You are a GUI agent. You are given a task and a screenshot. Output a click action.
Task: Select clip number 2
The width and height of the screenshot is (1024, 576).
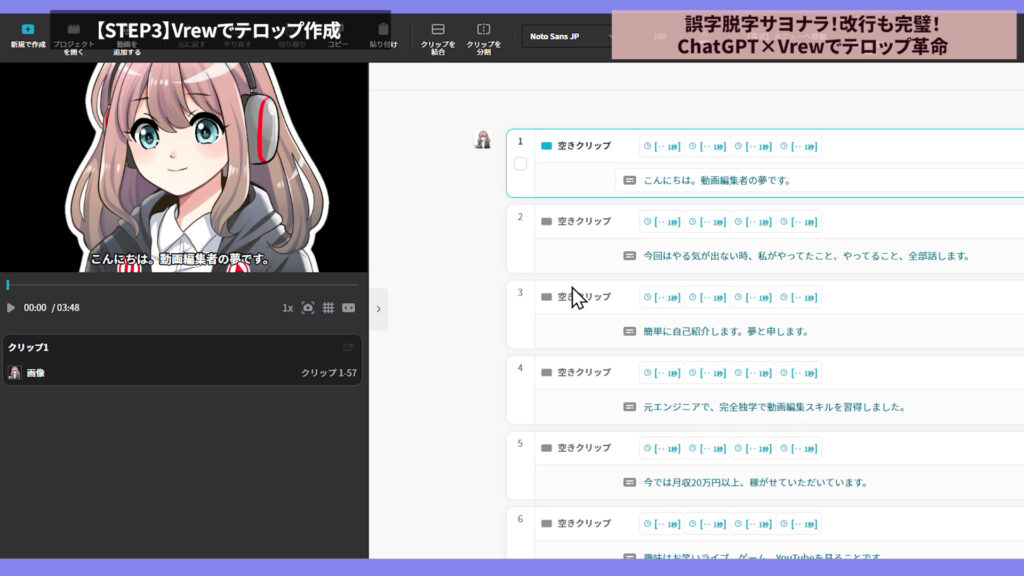(520, 217)
